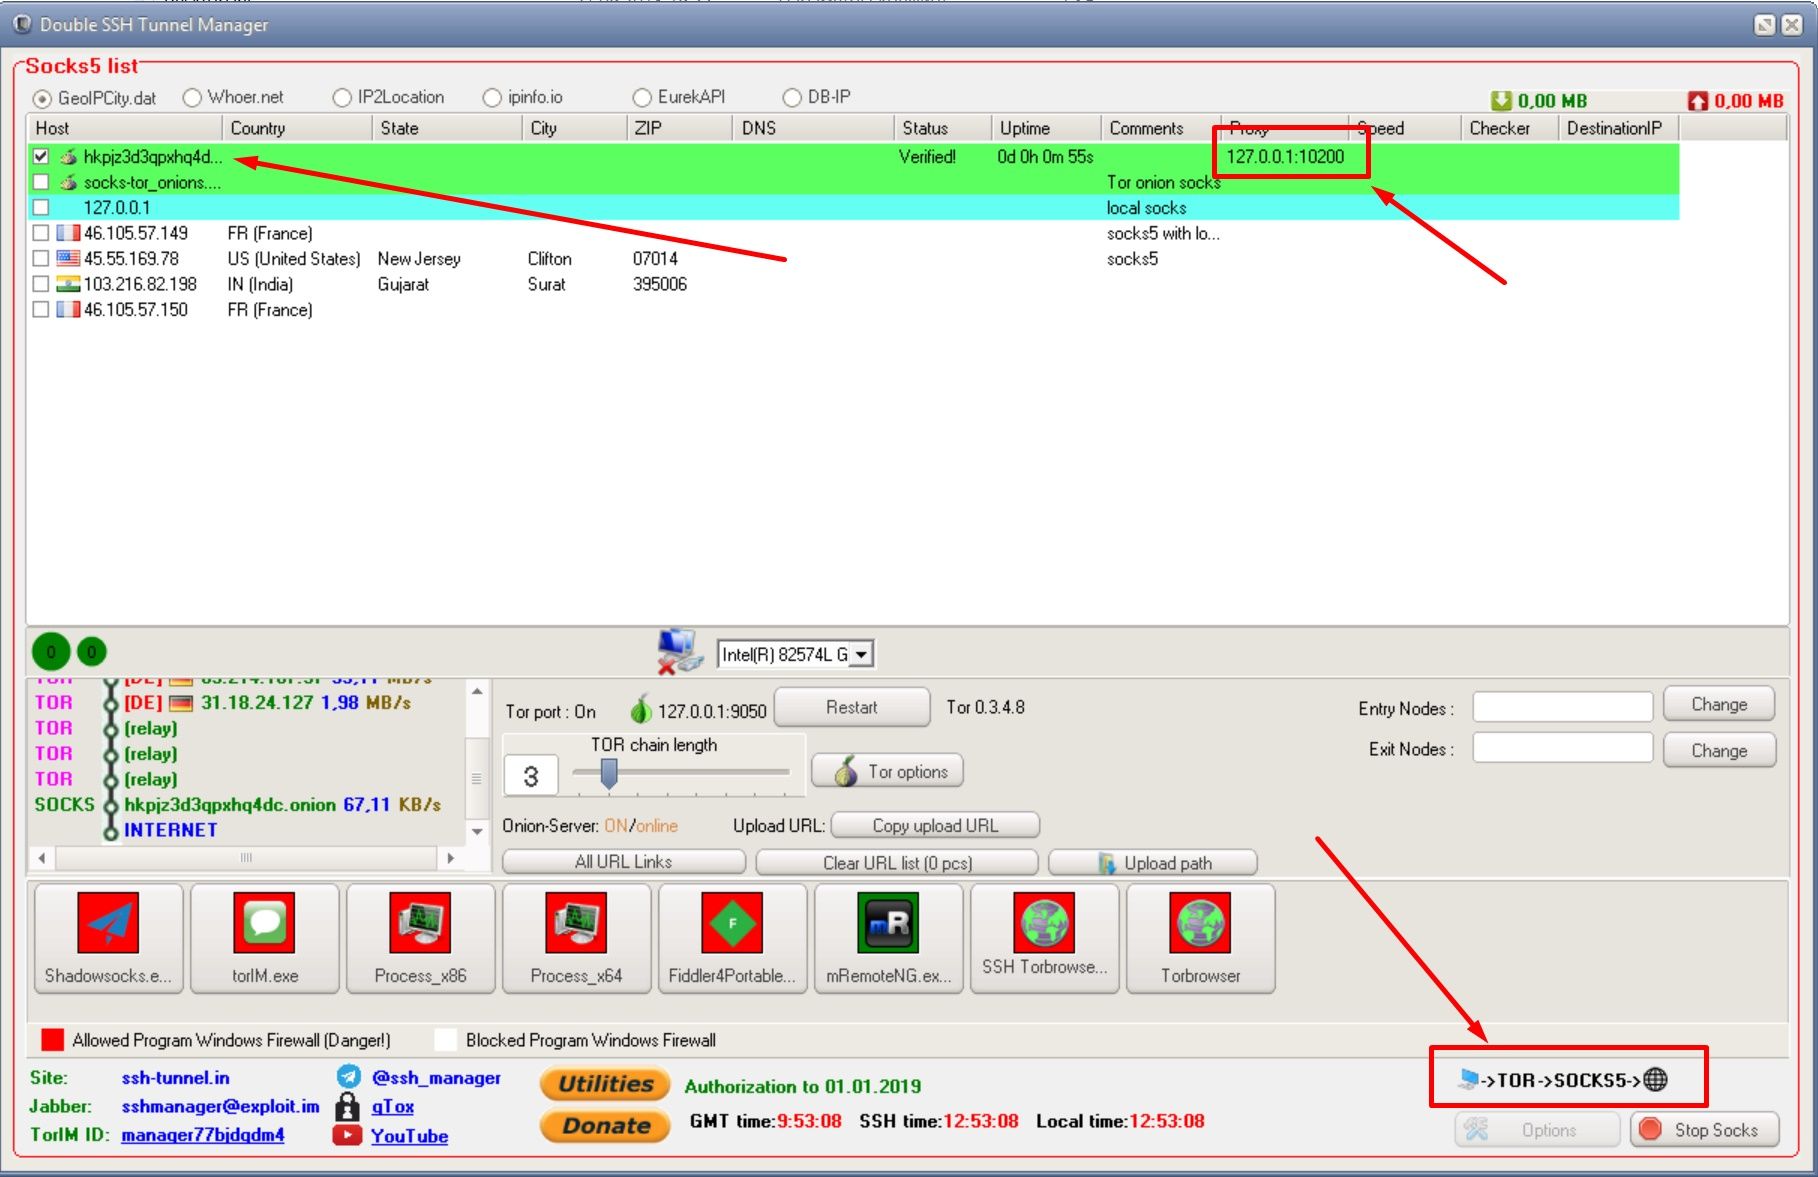This screenshot has height=1177, width=1818.
Task: Click the YouTube play icon
Action: [347, 1135]
